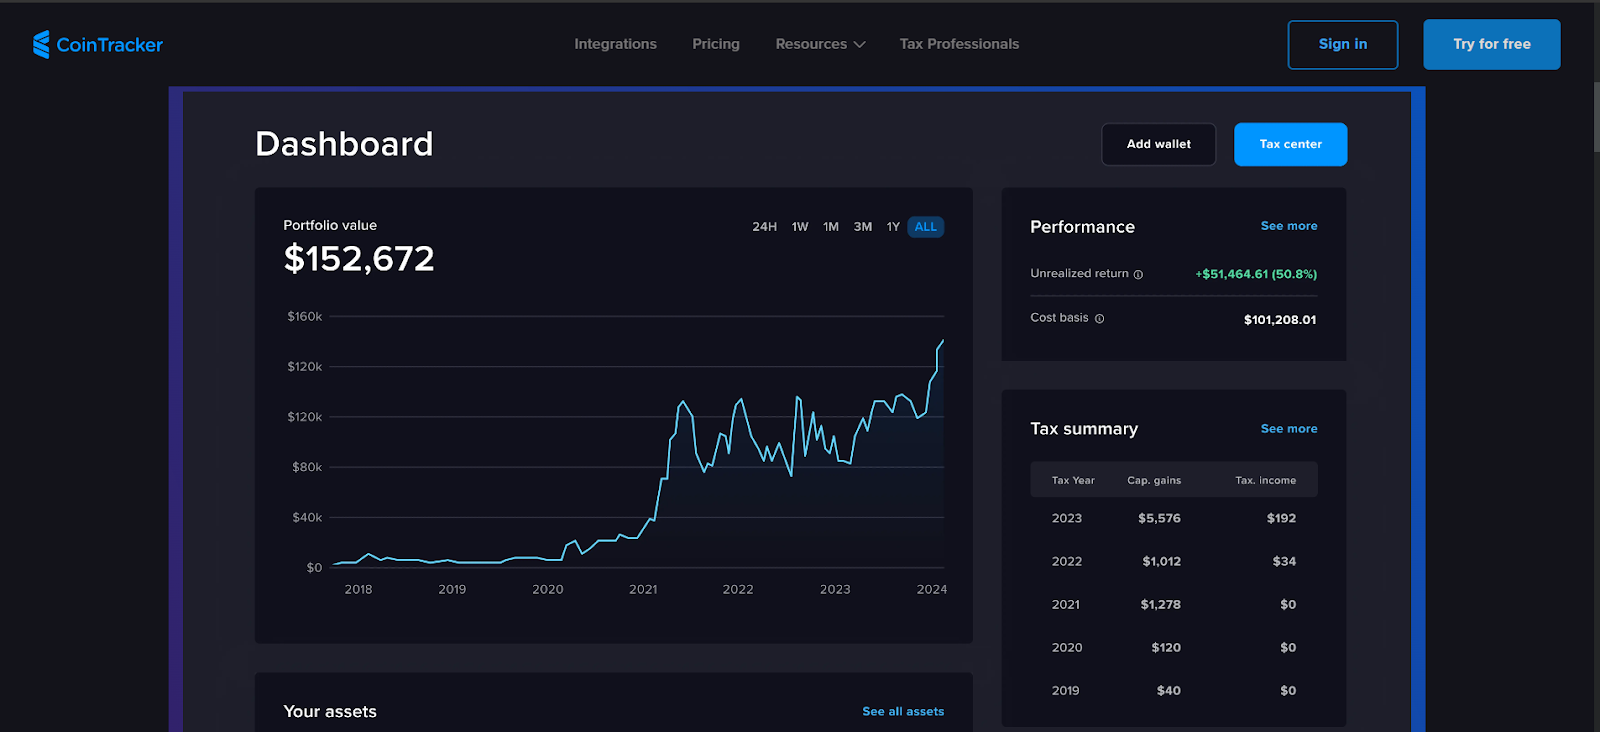1600x732 pixels.
Task: Click the Your assets heading
Action: point(330,712)
